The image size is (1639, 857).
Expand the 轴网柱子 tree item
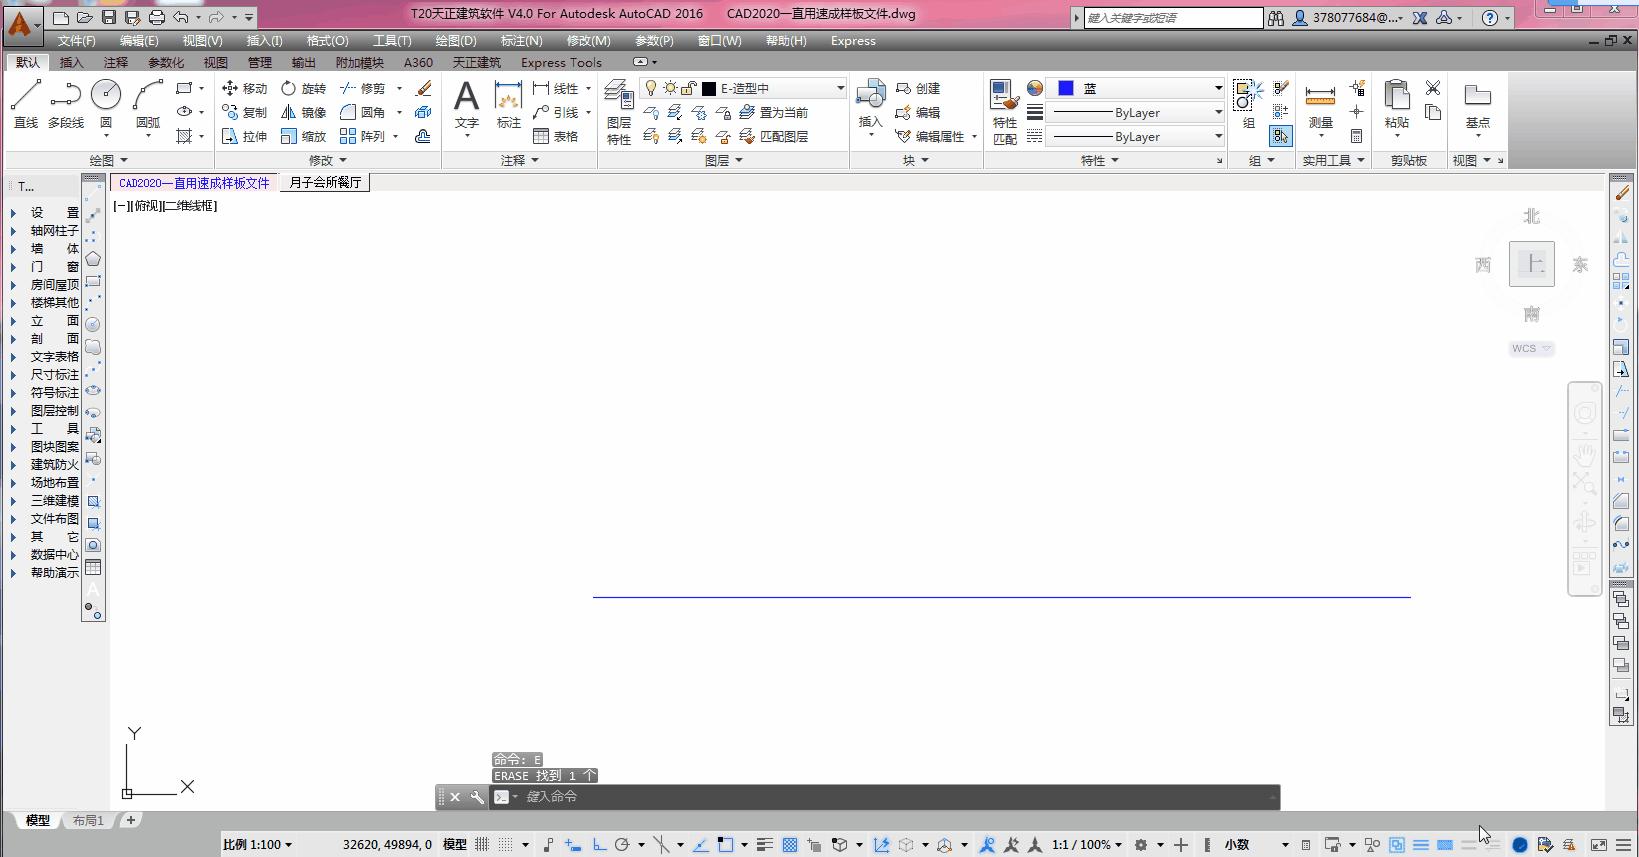14,231
